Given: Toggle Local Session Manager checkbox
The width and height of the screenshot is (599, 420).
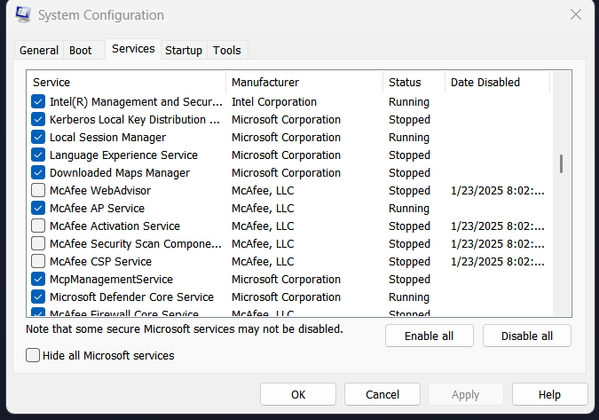Looking at the screenshot, I should click(38, 137).
